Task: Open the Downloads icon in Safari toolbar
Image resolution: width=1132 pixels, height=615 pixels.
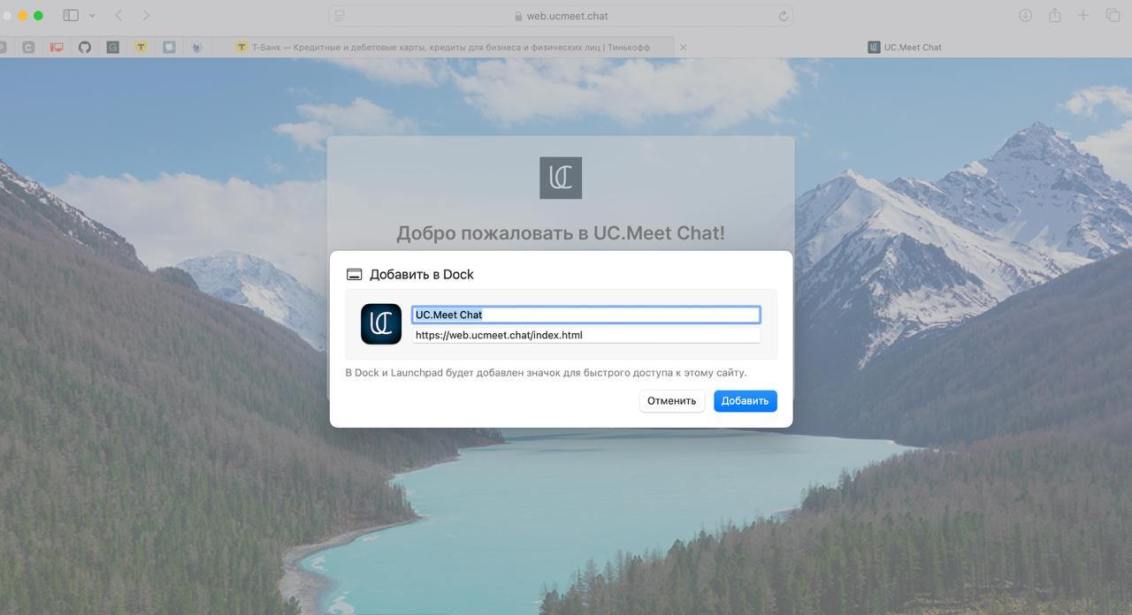Action: (1024, 15)
